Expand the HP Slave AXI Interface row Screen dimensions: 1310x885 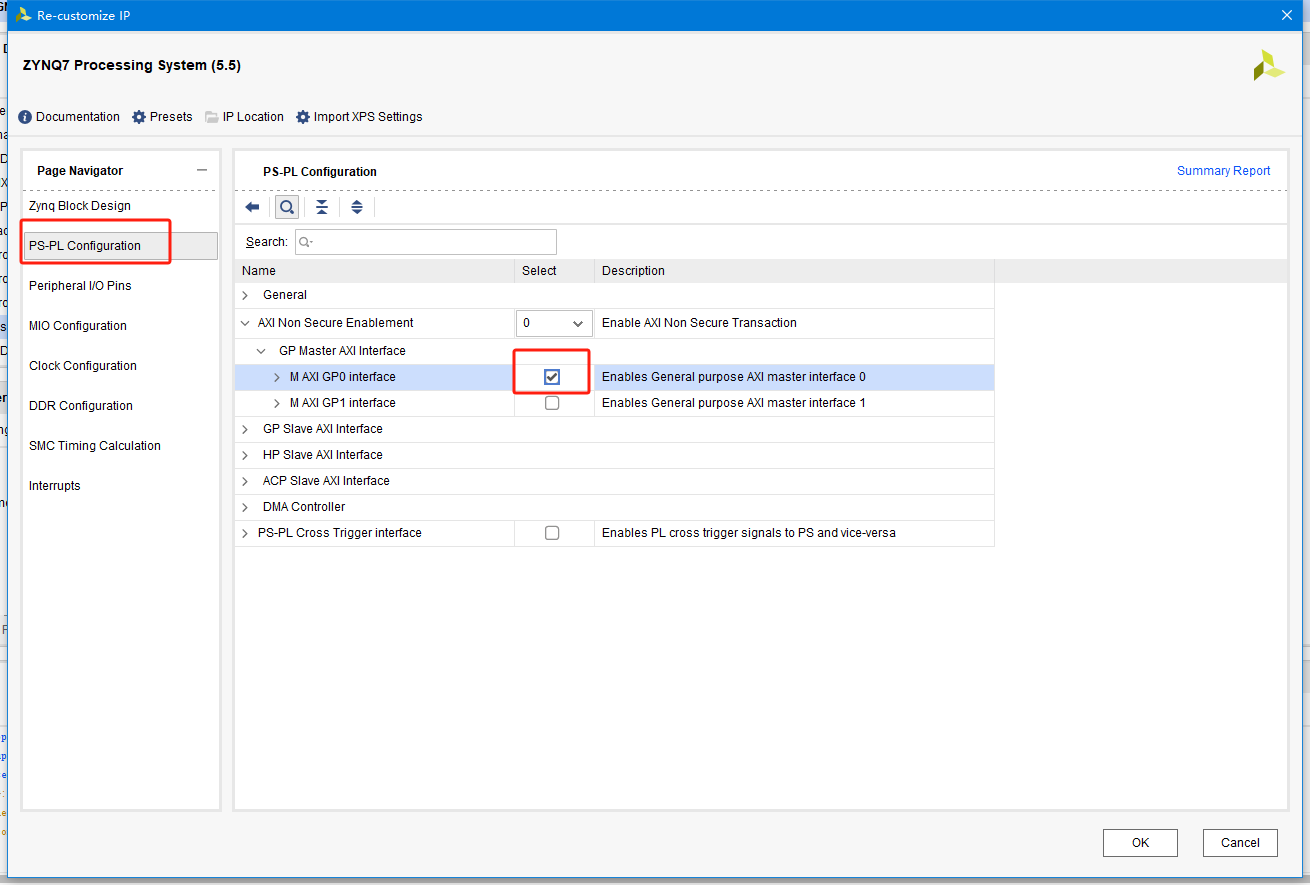[245, 455]
